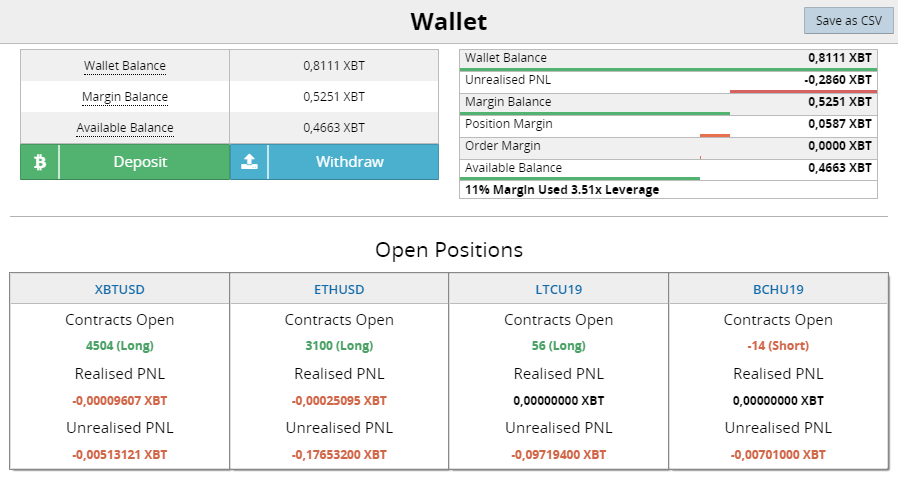Click the blue Withdraw button
898x495 pixels.
(x=334, y=162)
